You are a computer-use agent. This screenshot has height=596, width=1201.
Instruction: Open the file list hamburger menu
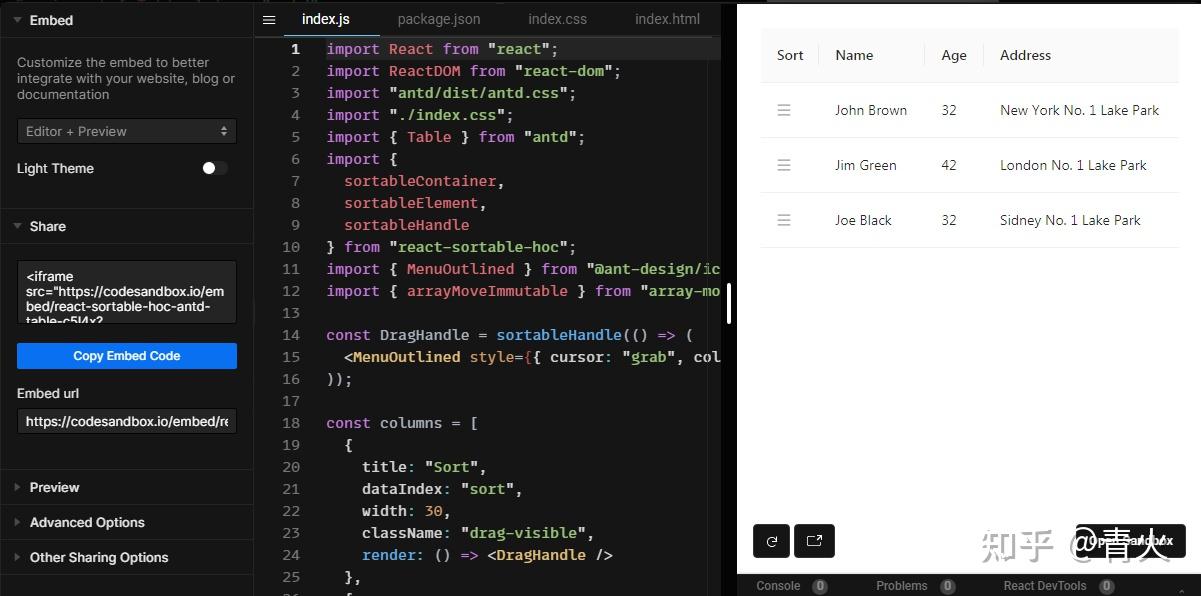click(x=268, y=20)
